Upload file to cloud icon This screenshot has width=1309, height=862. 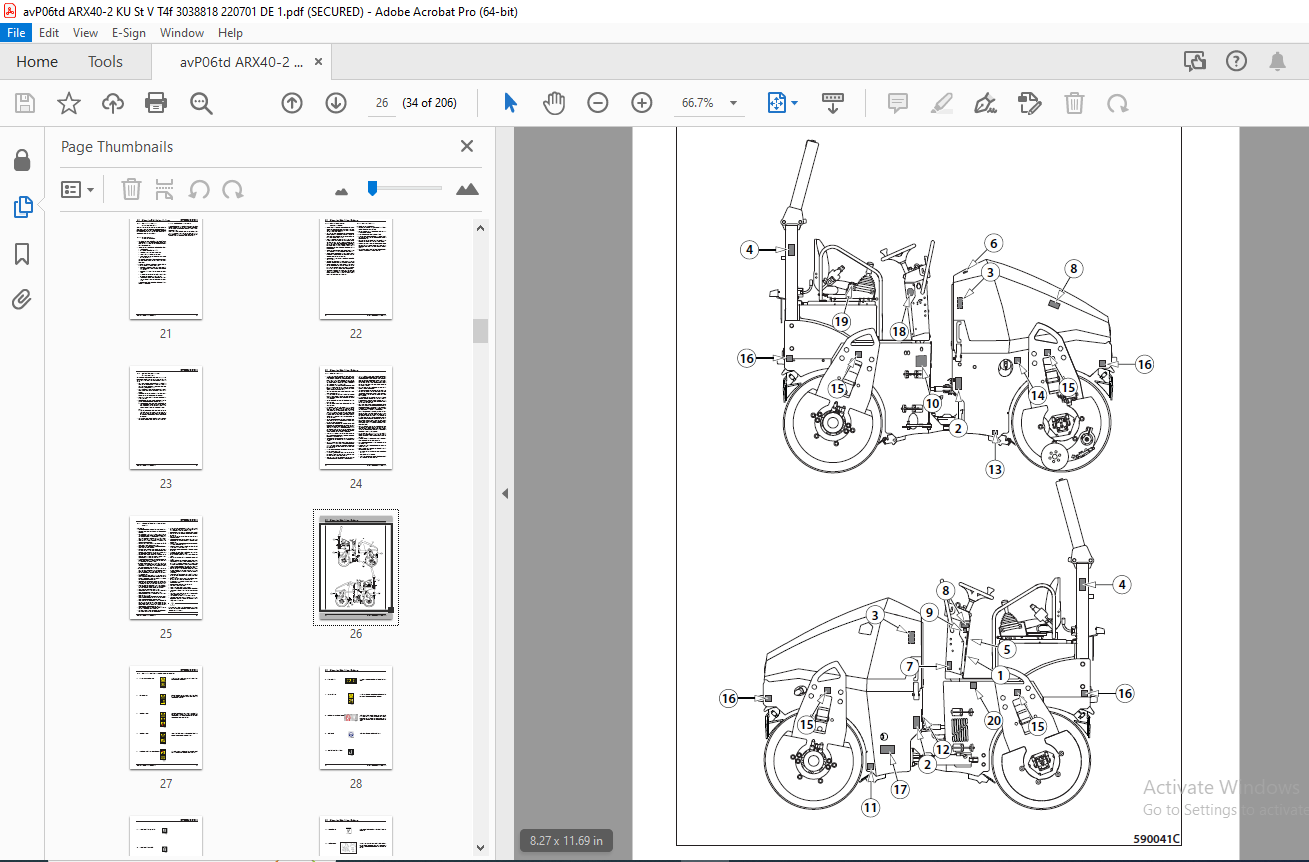pos(113,103)
